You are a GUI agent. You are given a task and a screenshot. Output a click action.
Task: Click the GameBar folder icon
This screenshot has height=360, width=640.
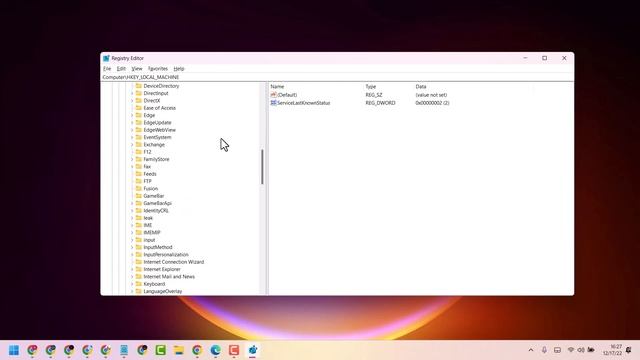[x=138, y=196]
